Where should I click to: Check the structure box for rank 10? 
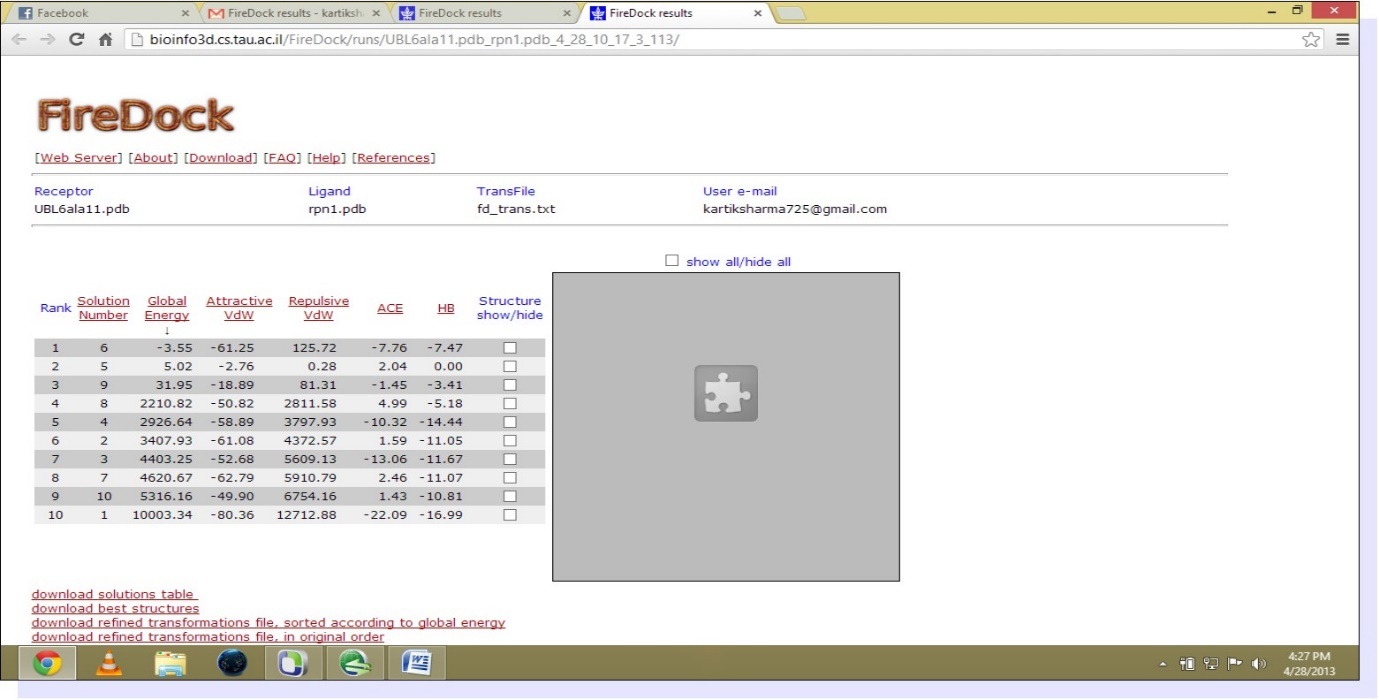tap(510, 514)
